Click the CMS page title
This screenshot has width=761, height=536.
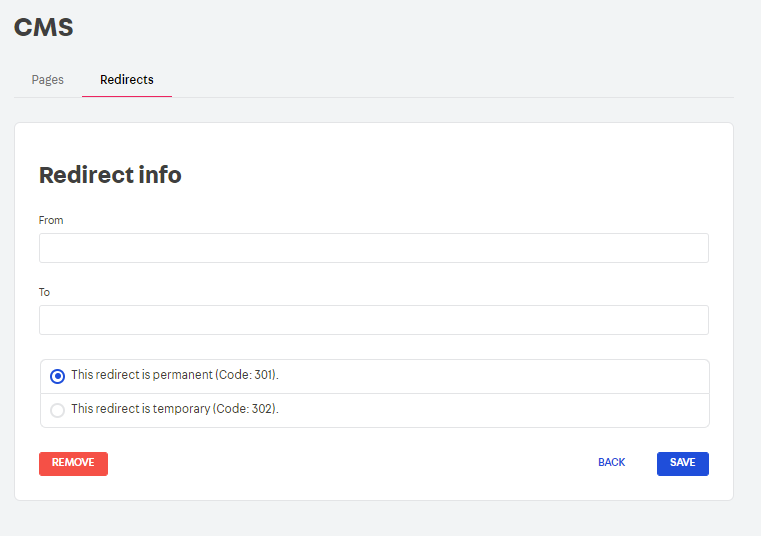pos(44,27)
